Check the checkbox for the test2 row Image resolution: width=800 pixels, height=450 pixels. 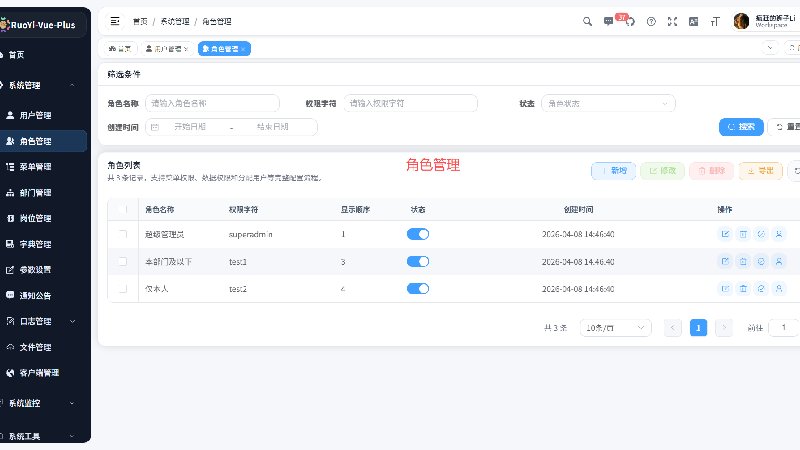click(x=122, y=288)
